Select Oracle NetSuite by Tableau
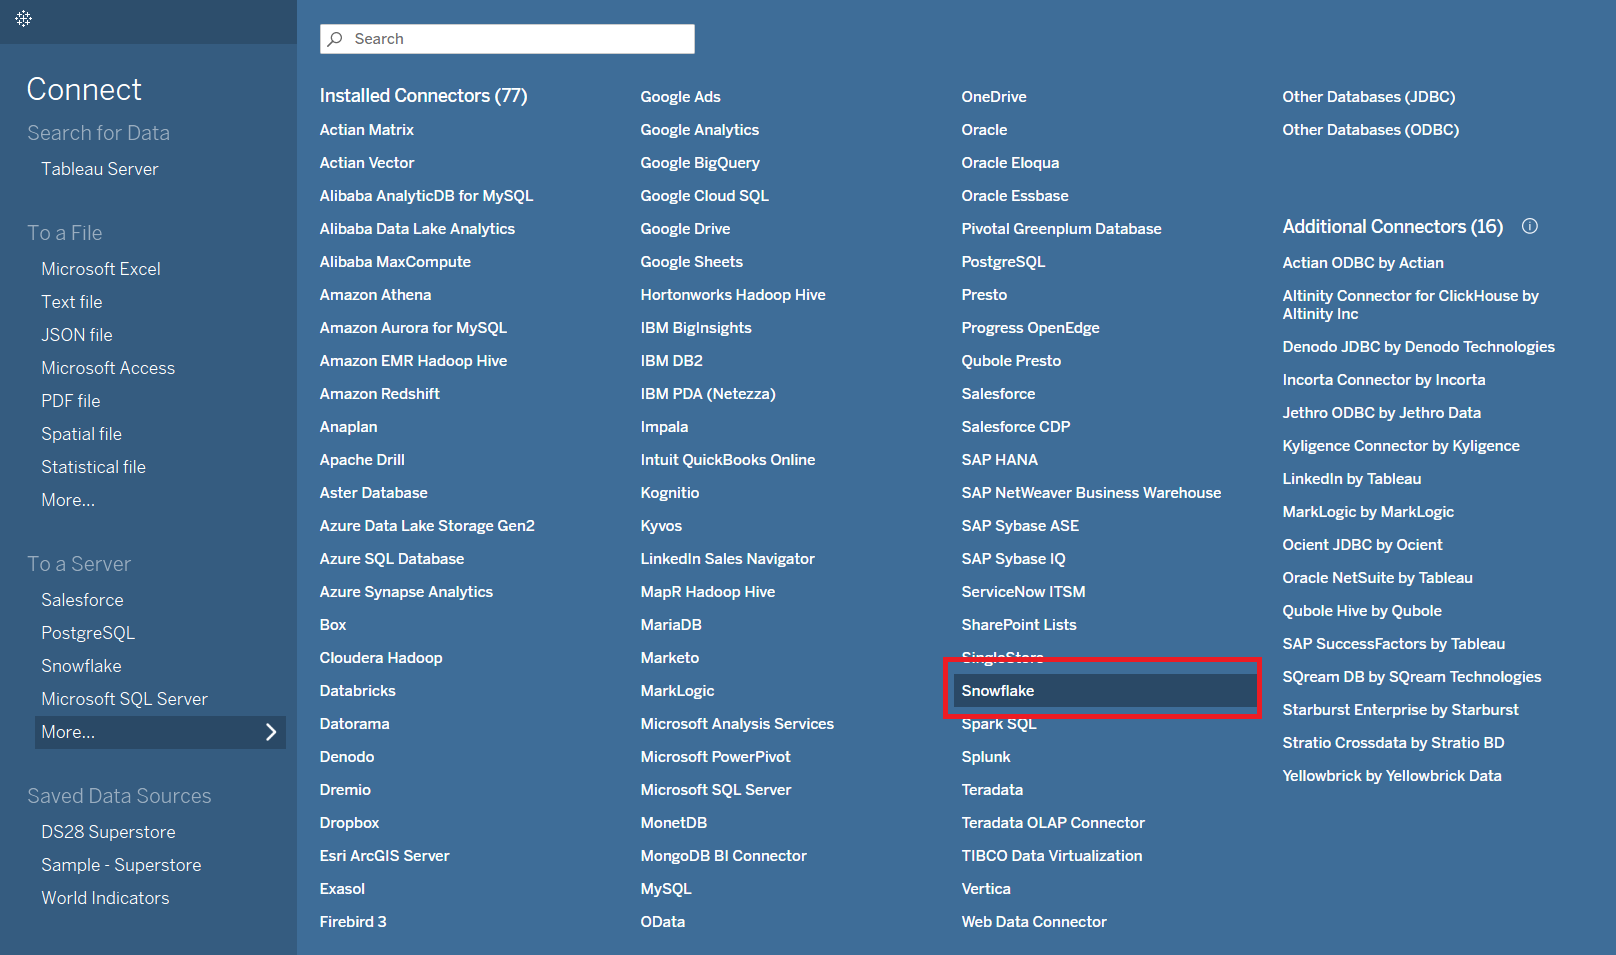Image resolution: width=1616 pixels, height=955 pixels. pyautogui.click(x=1378, y=578)
